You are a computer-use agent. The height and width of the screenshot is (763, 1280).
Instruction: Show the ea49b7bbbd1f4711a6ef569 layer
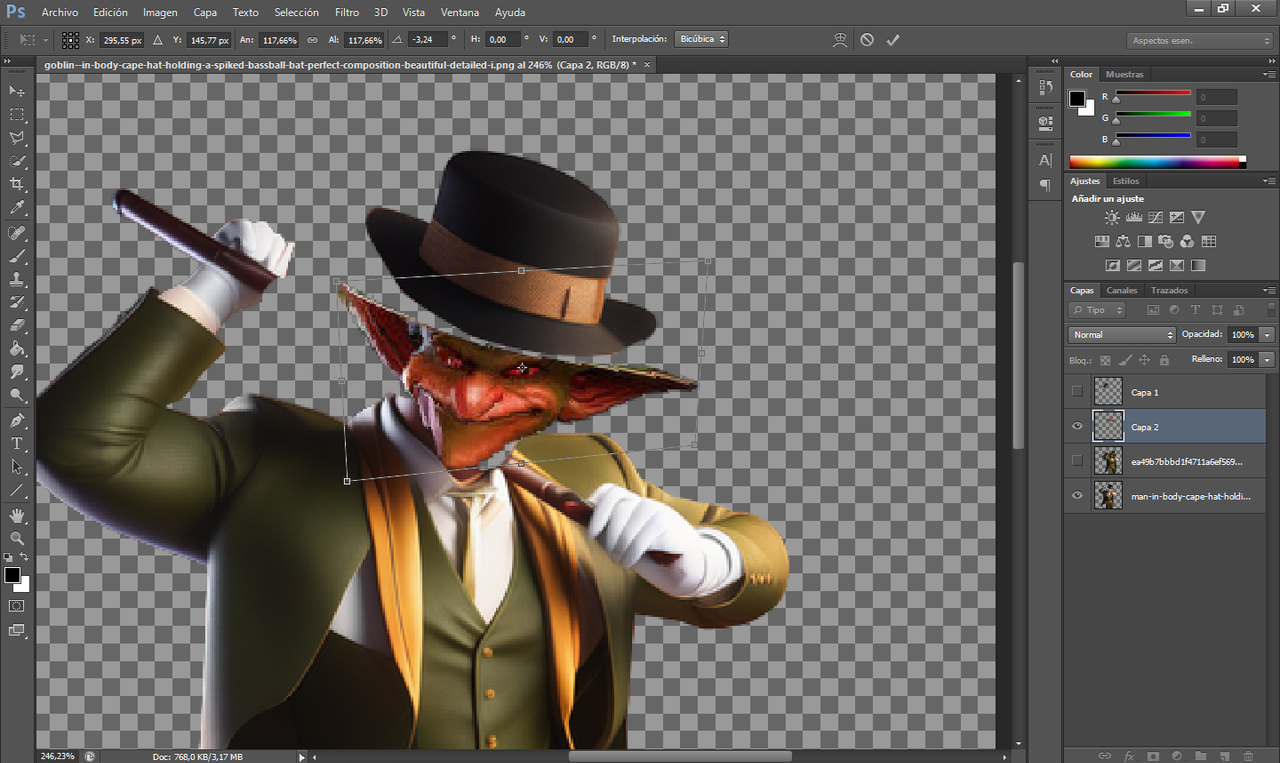click(1077, 461)
